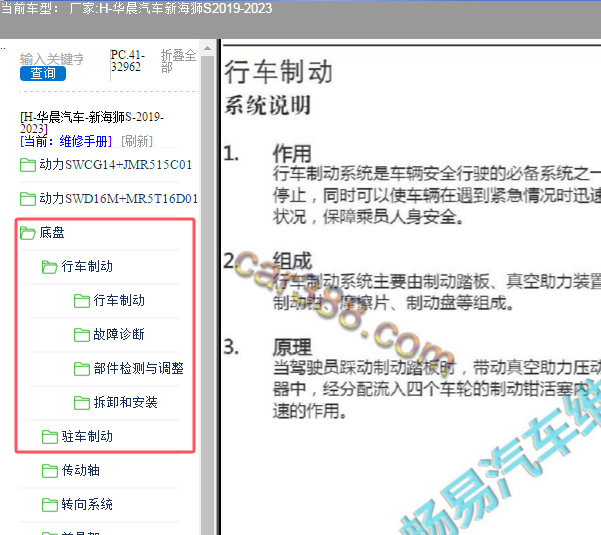Expand the 传动轴 folder icon
Viewport: 601px width, 535px height.
tap(49, 471)
